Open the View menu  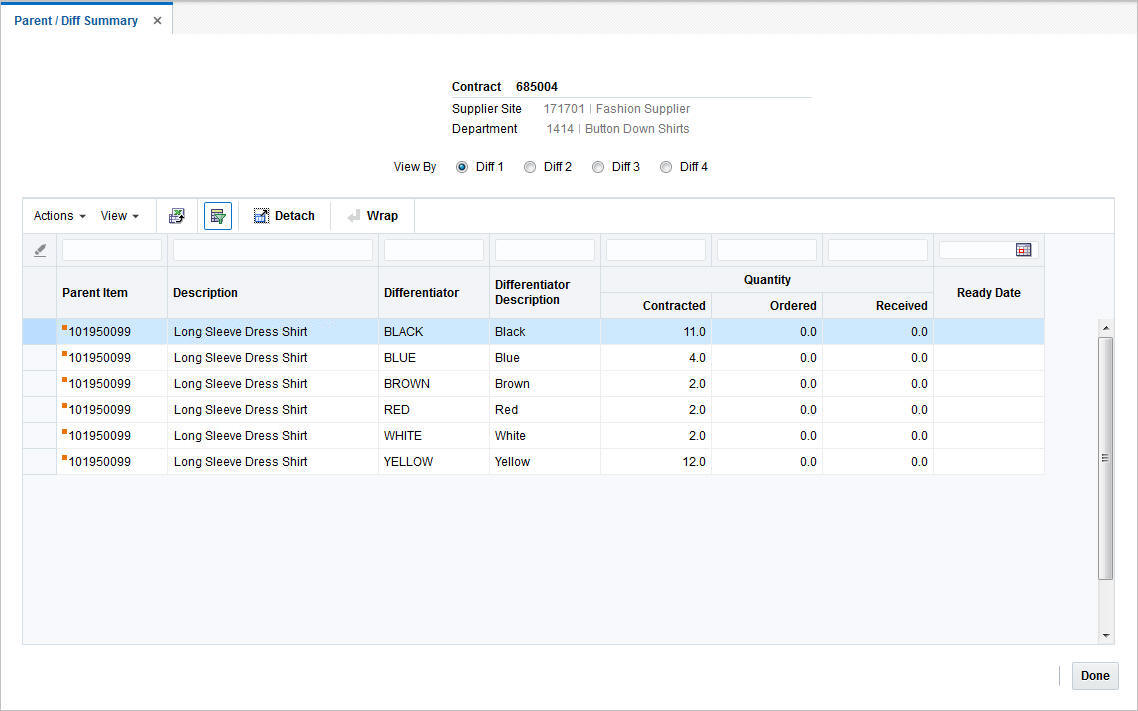[118, 215]
